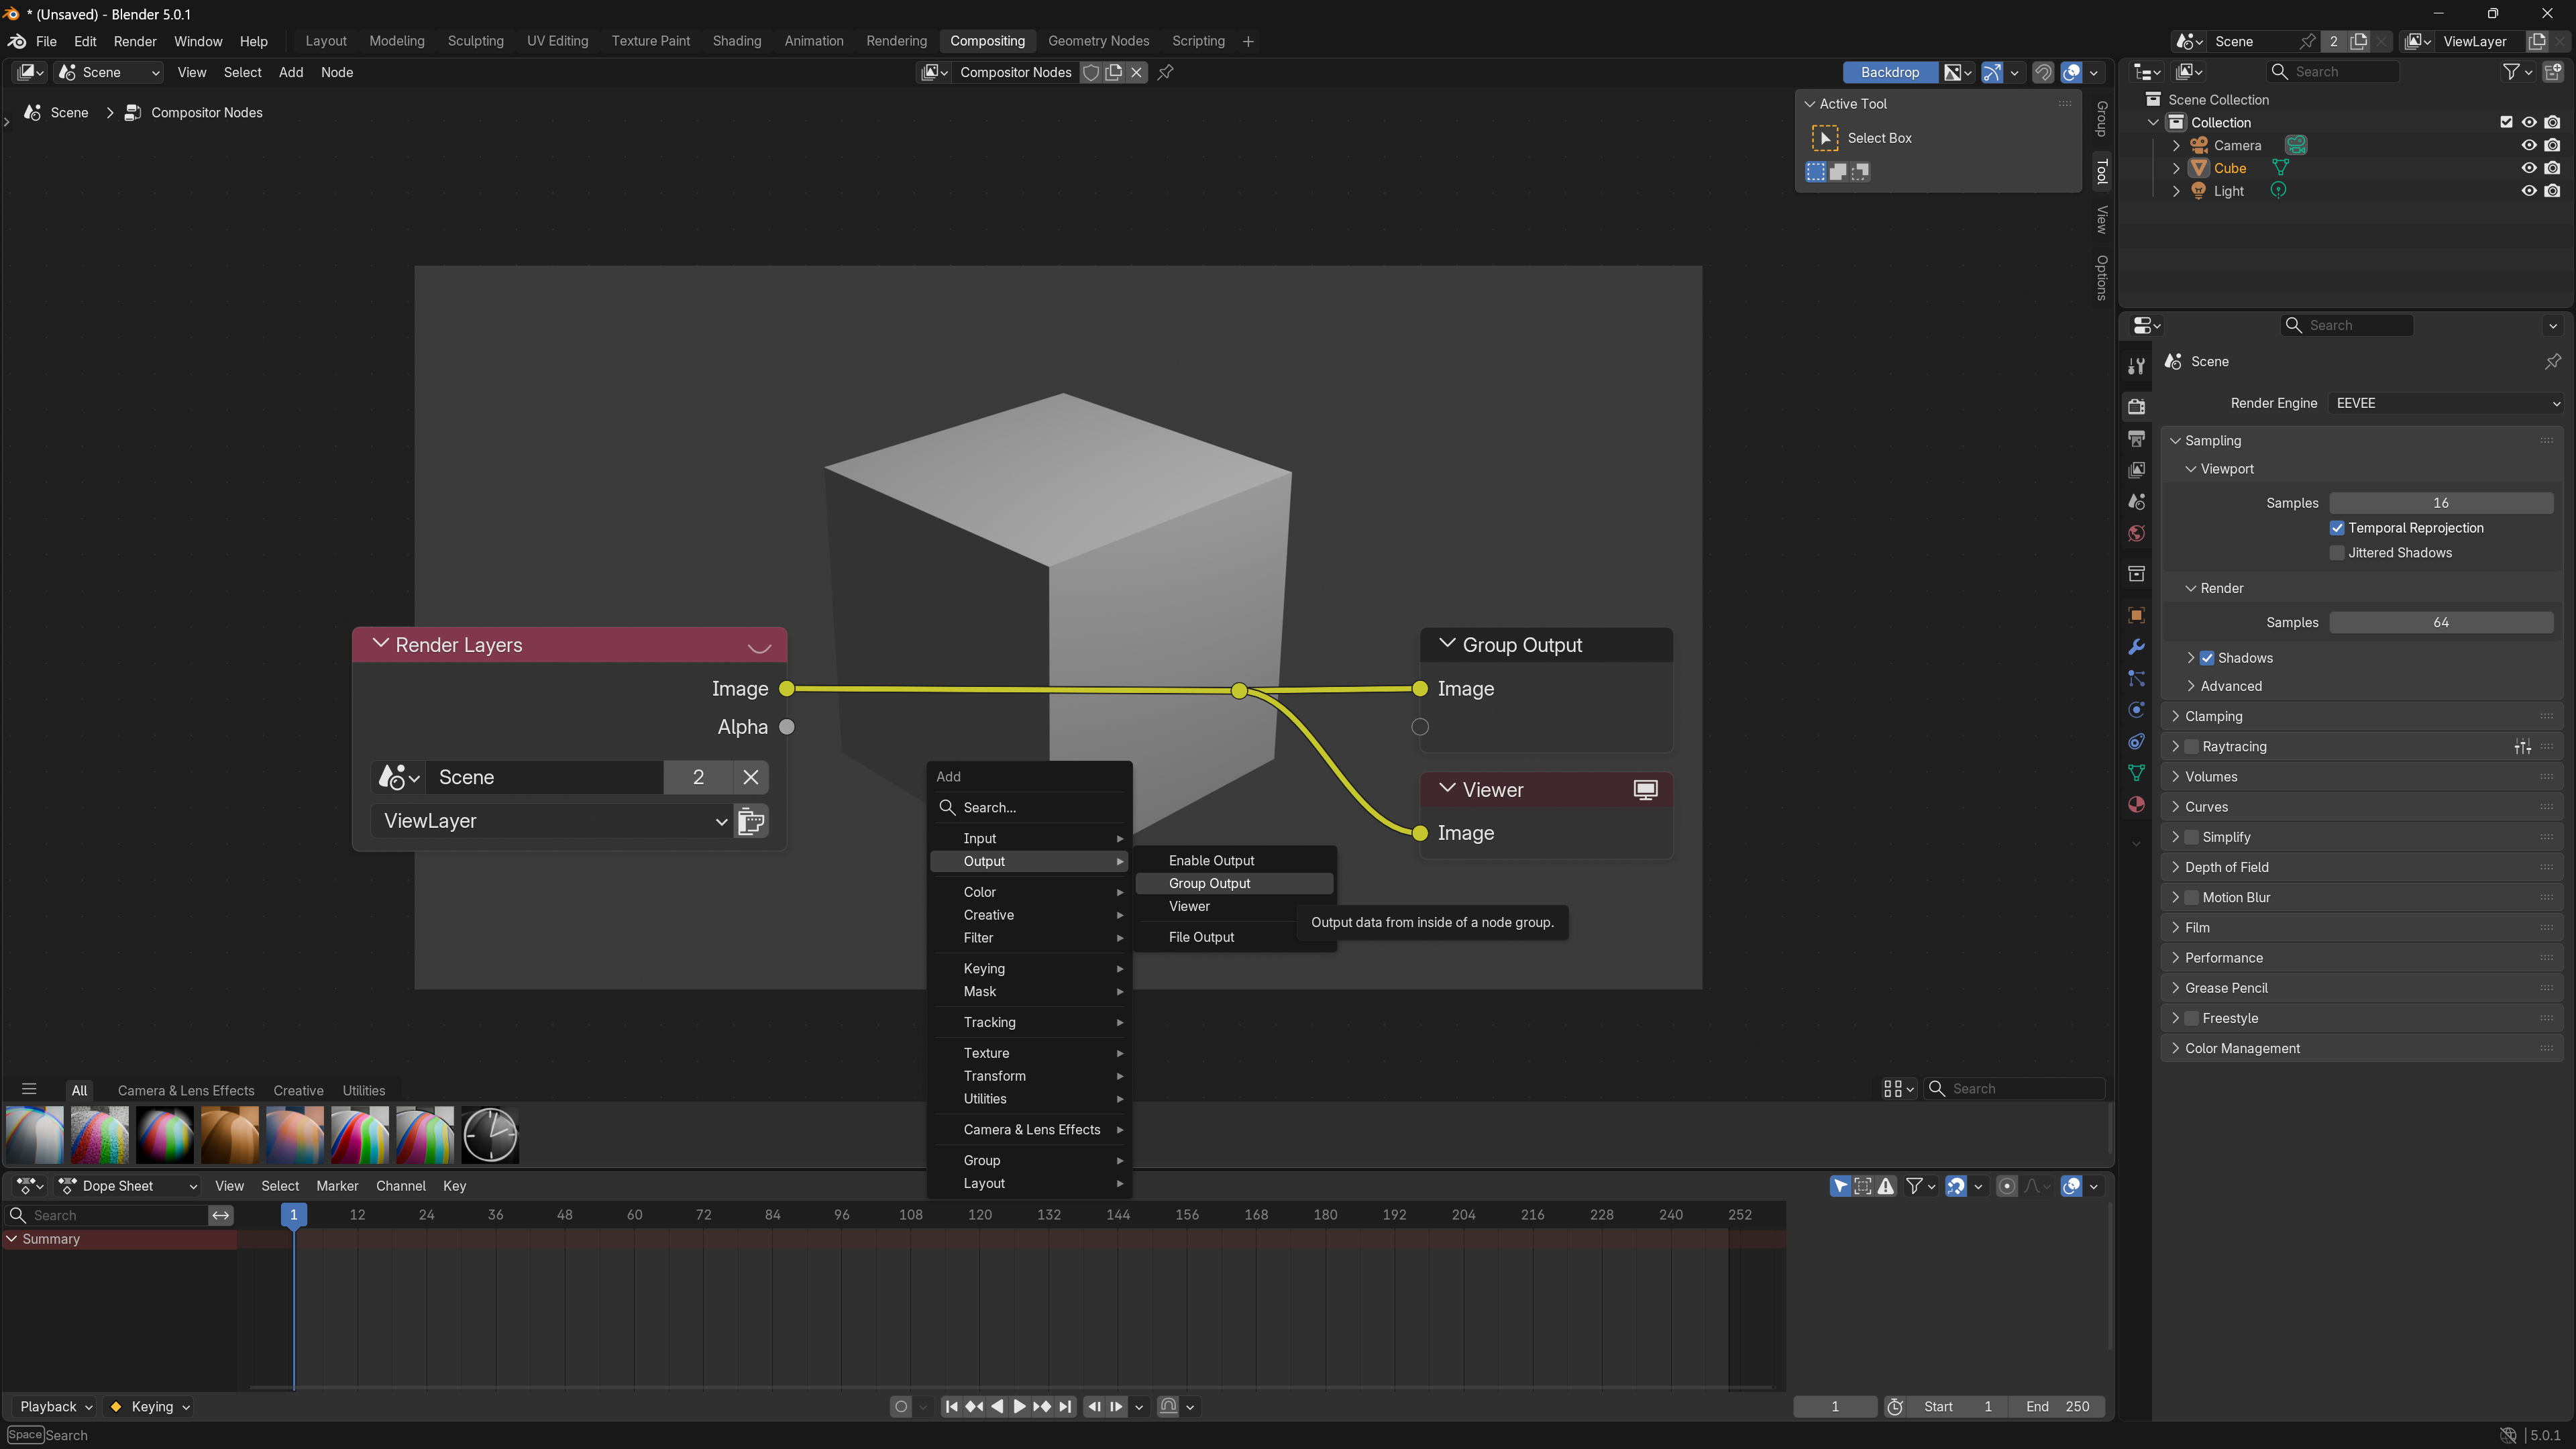The height and width of the screenshot is (1449, 2576).
Task: Enable Raytracing checkbox
Action: [2191, 747]
